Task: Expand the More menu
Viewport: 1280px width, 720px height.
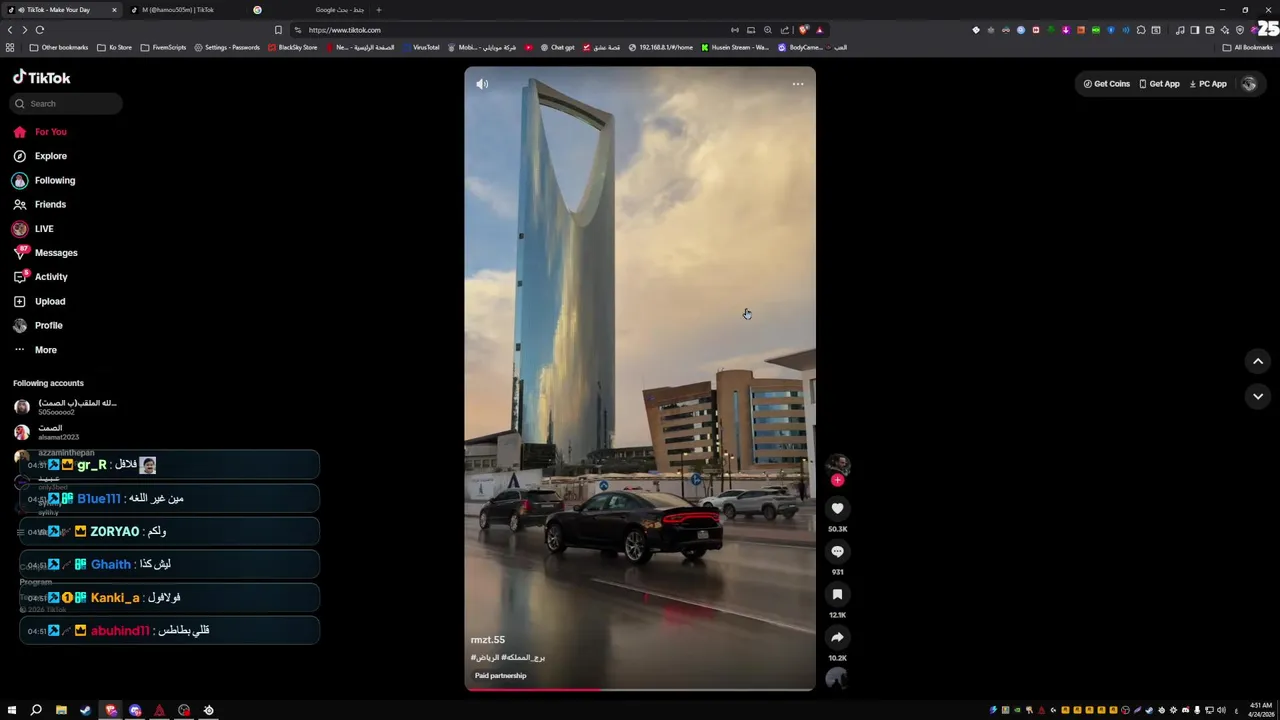Action: [x=35, y=350]
